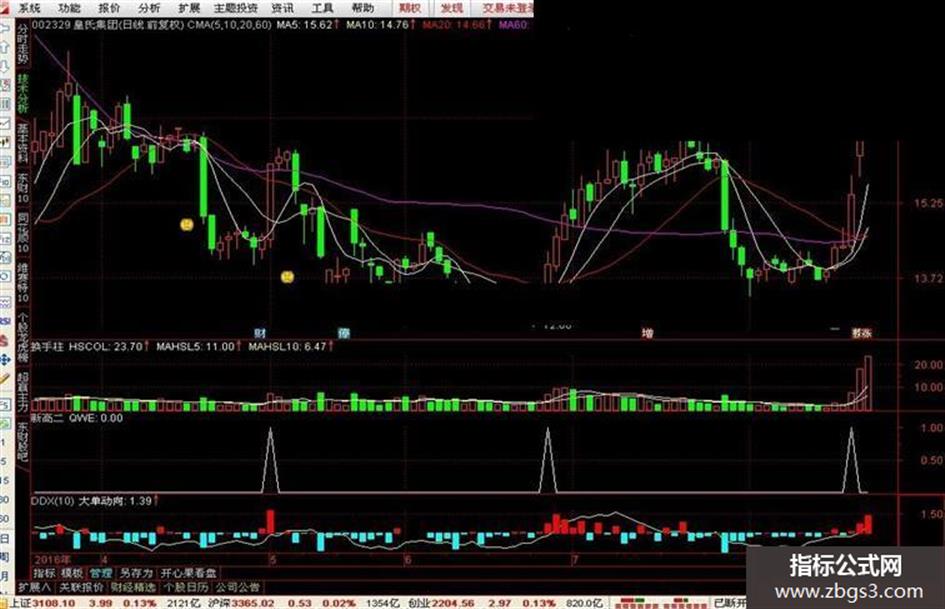The image size is (945, 609).
Task: Click the MAHSL10: 6.47 label
Action: [290, 347]
